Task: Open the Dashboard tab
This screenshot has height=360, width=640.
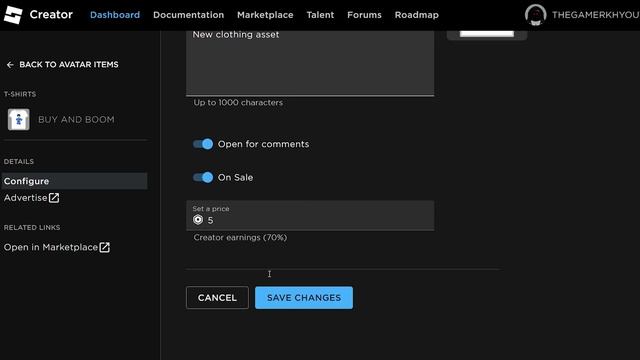Action: (x=115, y=15)
